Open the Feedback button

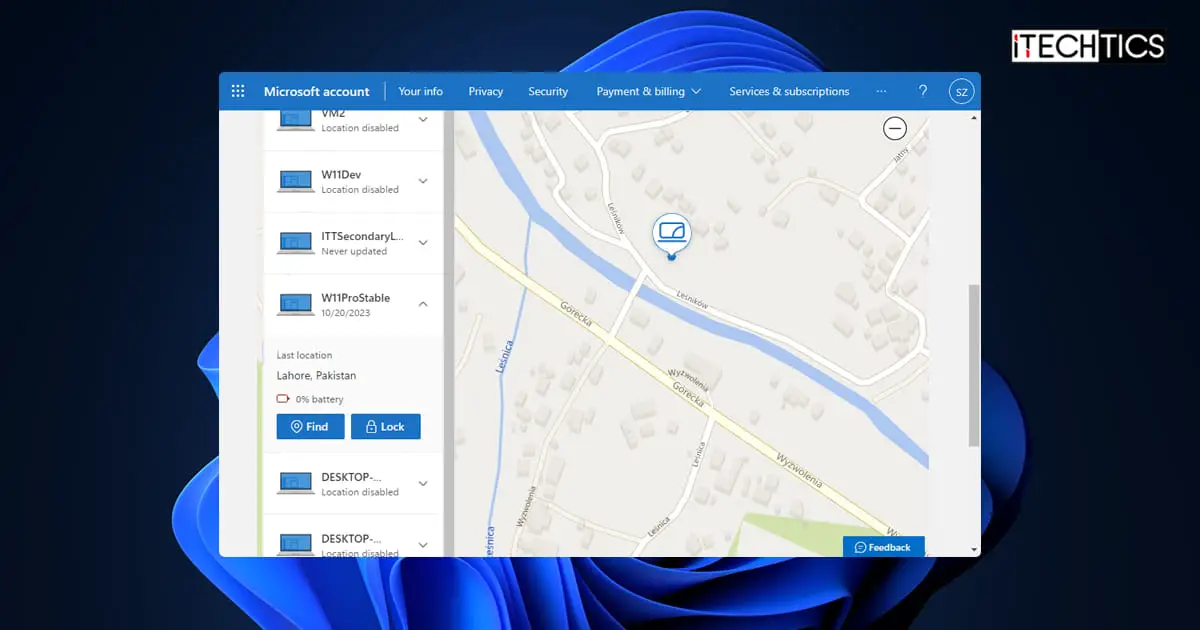click(883, 547)
